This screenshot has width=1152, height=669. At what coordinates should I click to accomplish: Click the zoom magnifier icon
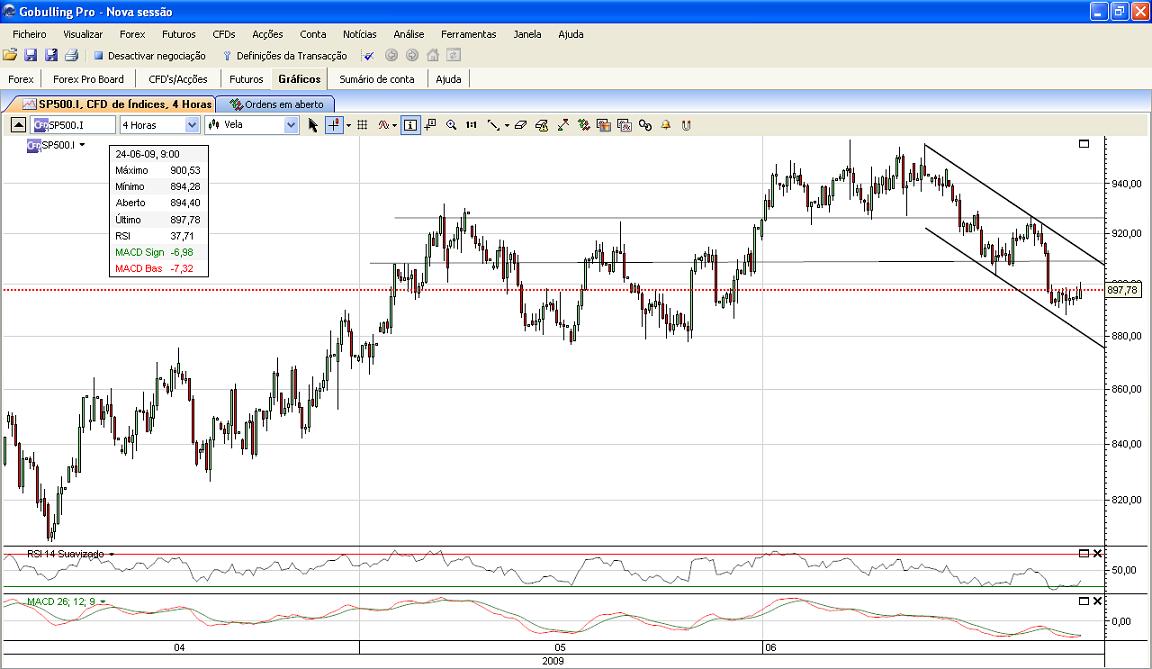click(452, 126)
